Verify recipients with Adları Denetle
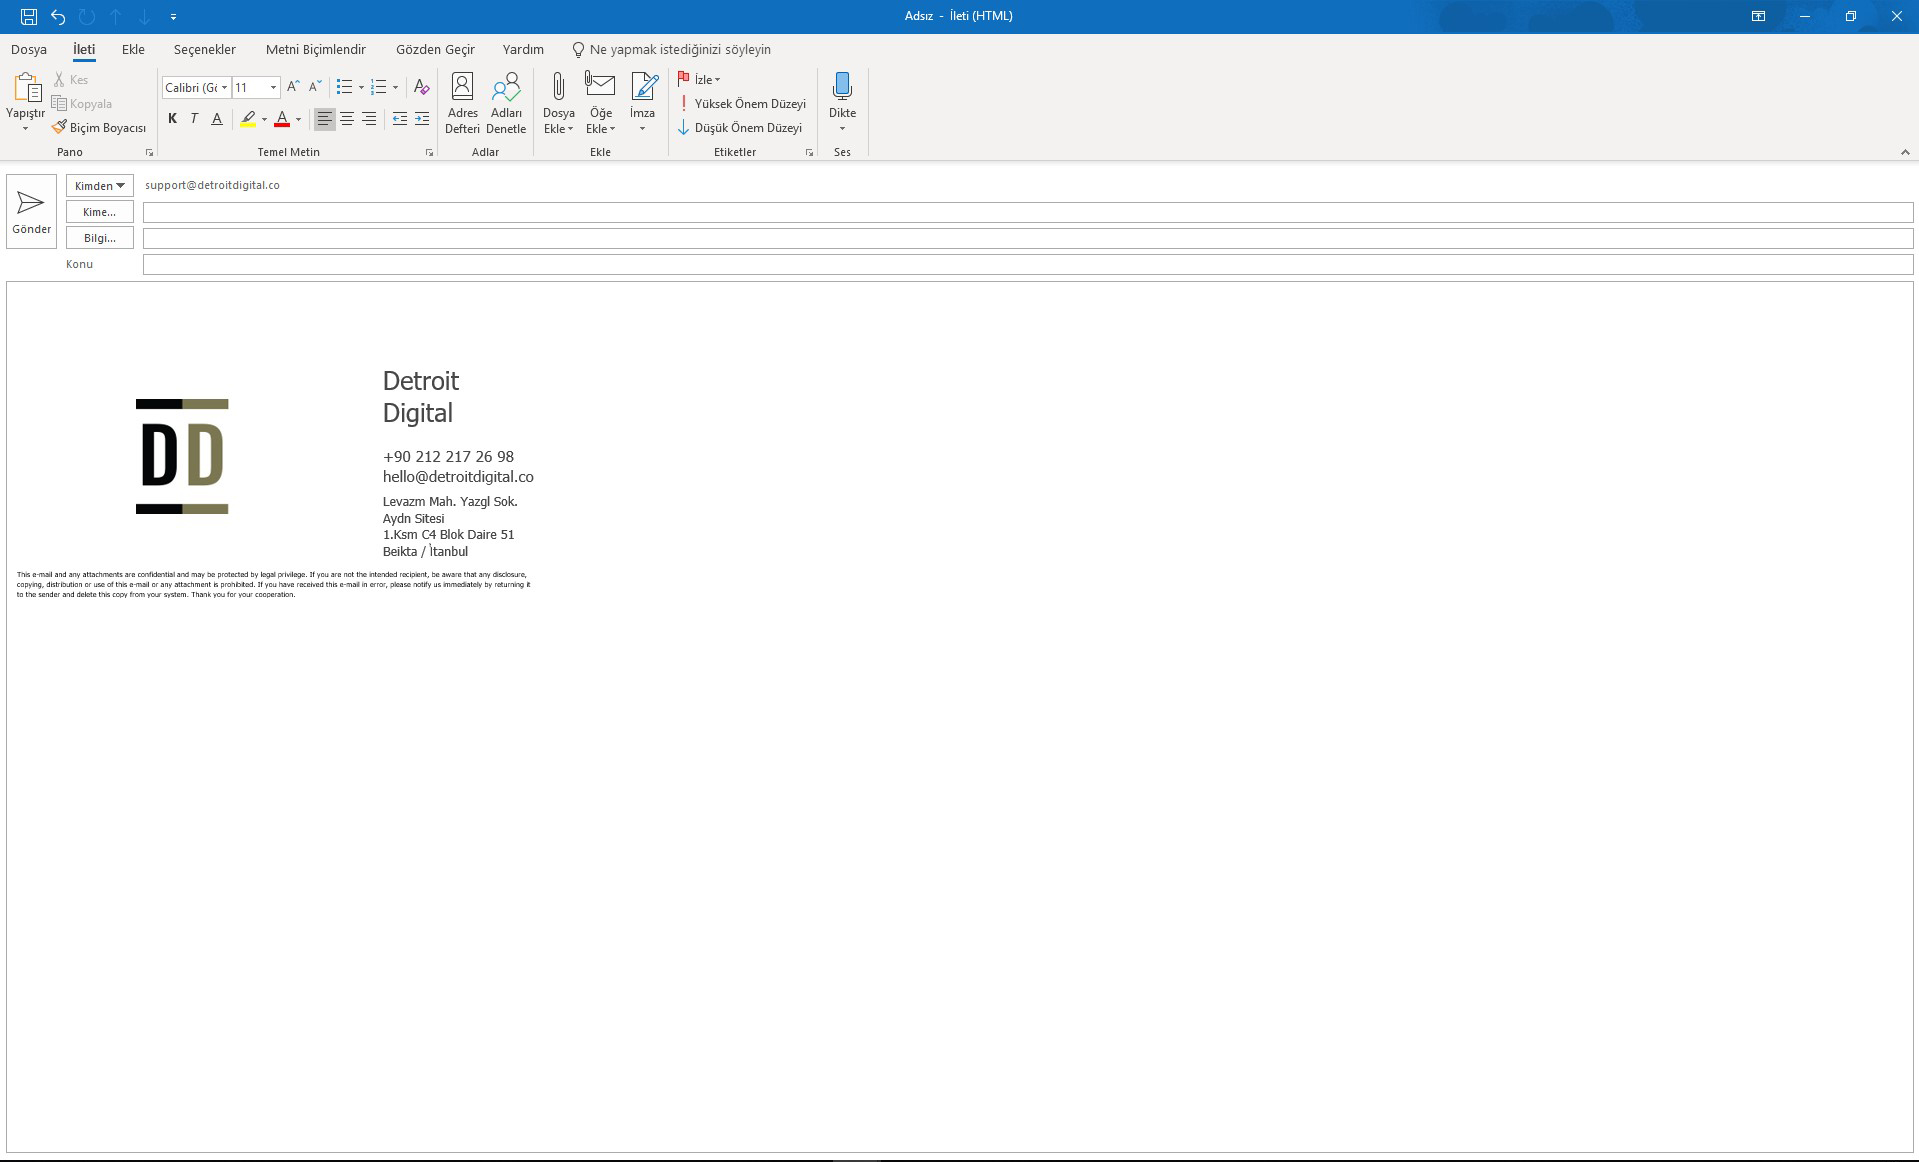 click(506, 103)
